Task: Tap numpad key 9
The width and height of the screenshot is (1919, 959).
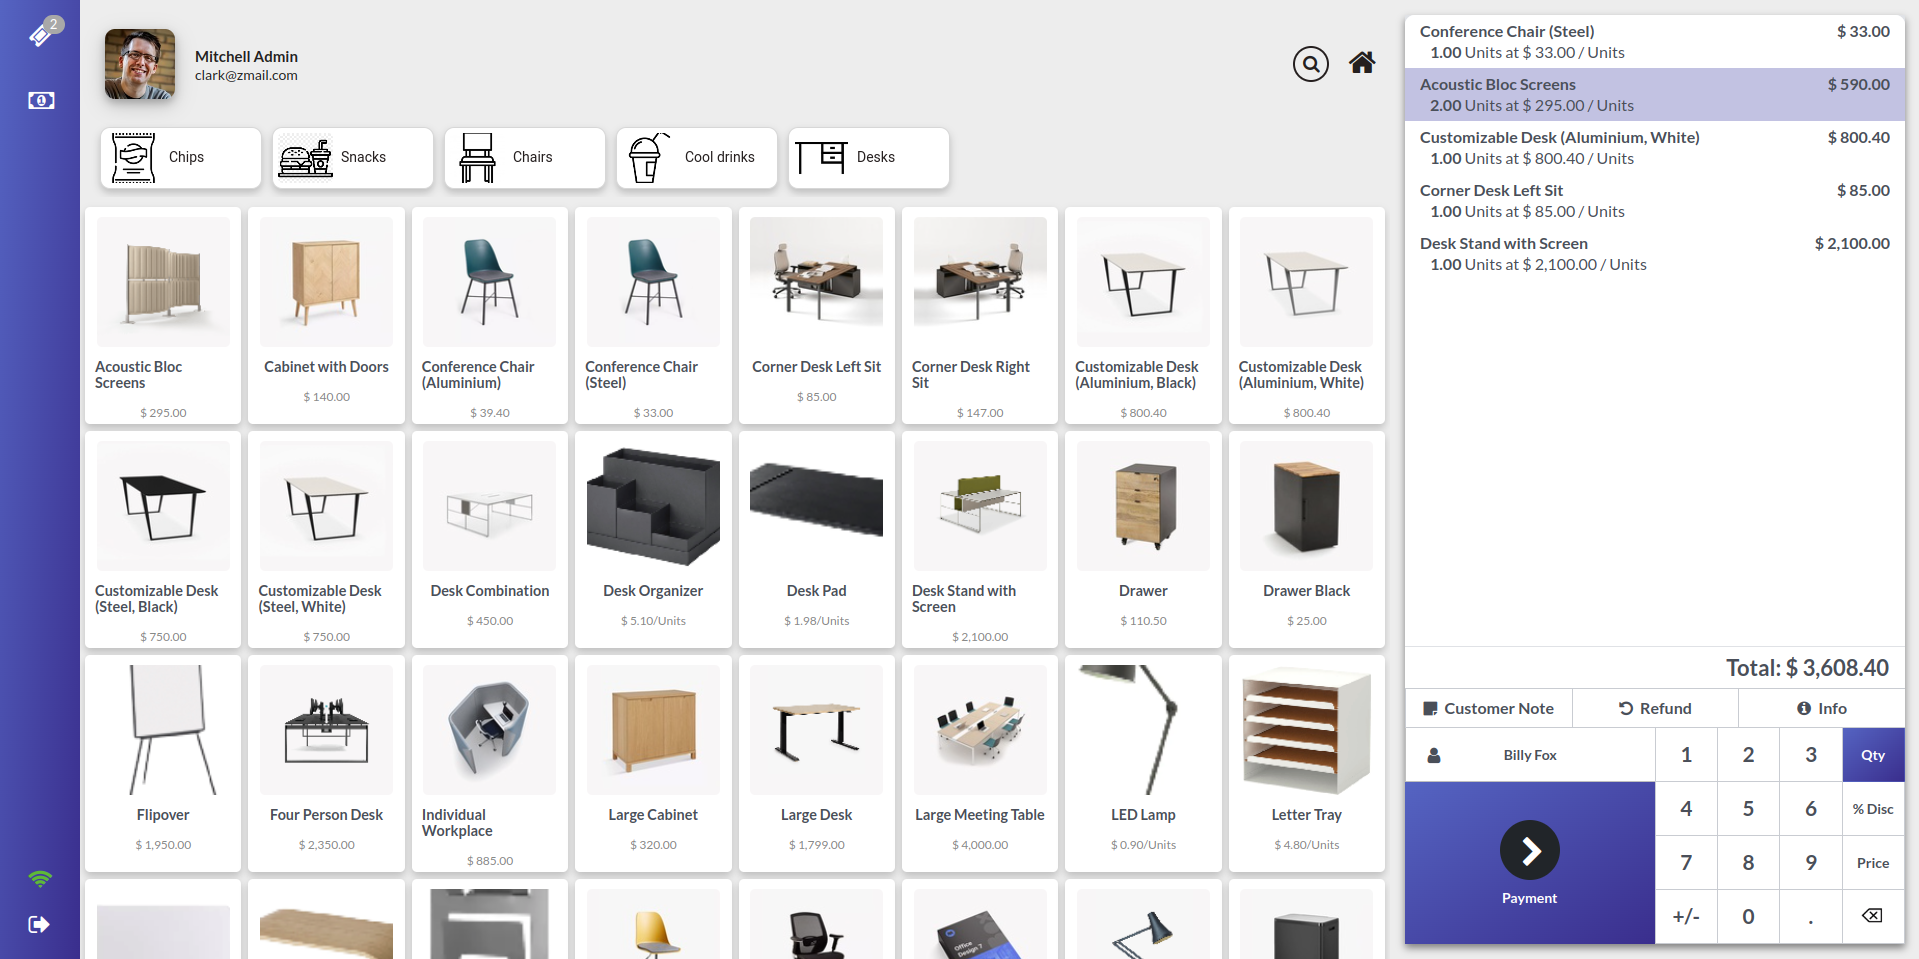Action: [1811, 863]
